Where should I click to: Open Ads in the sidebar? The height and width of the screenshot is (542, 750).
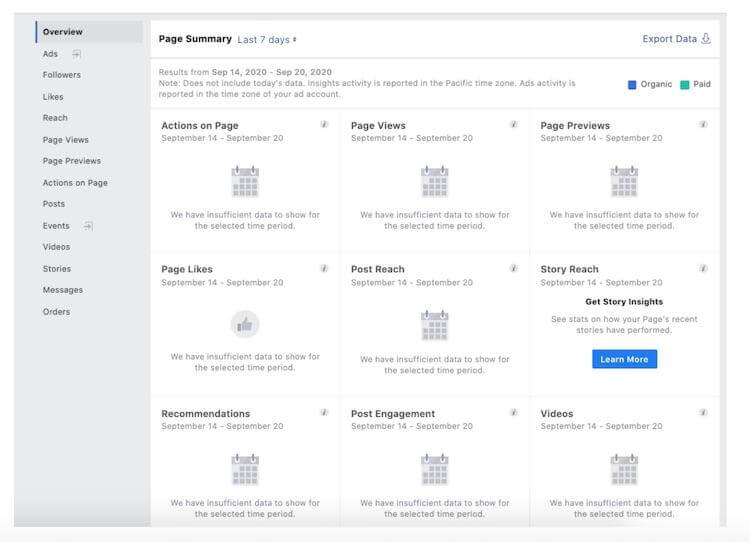pyautogui.click(x=50, y=54)
